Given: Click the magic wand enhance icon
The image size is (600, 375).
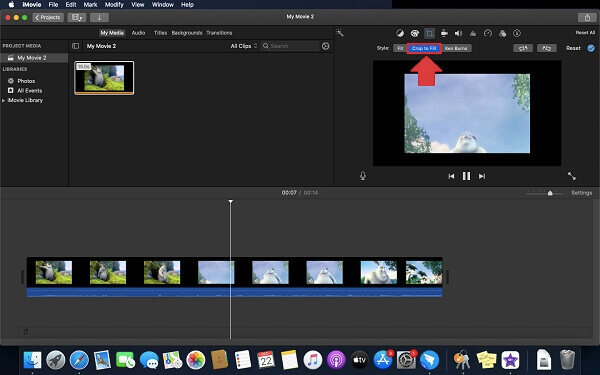Looking at the screenshot, I should 340,33.
